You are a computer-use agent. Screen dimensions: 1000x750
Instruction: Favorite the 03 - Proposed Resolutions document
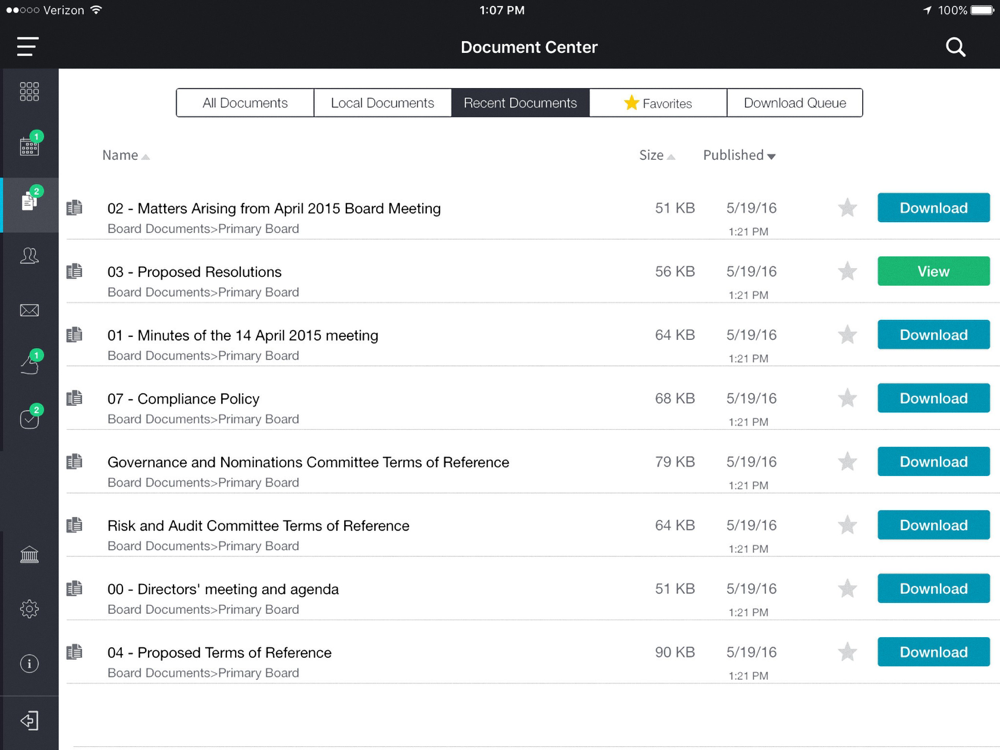(847, 272)
